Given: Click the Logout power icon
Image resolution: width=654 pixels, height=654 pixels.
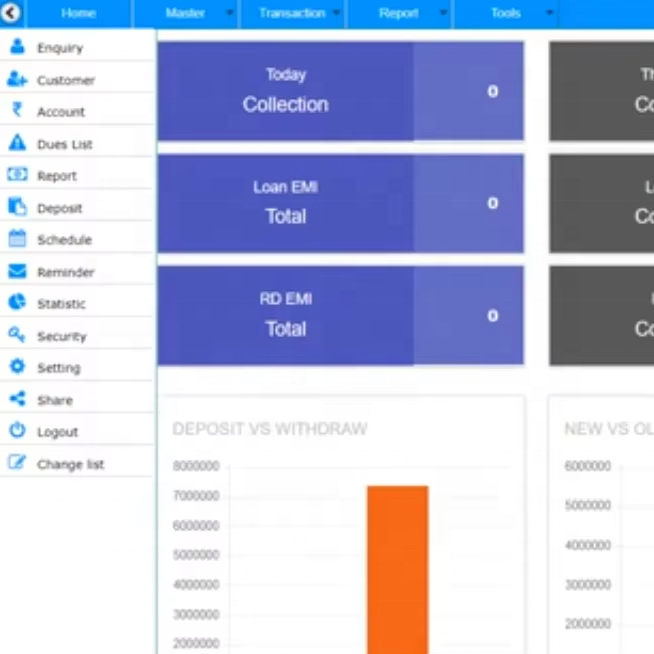Looking at the screenshot, I should click(17, 430).
